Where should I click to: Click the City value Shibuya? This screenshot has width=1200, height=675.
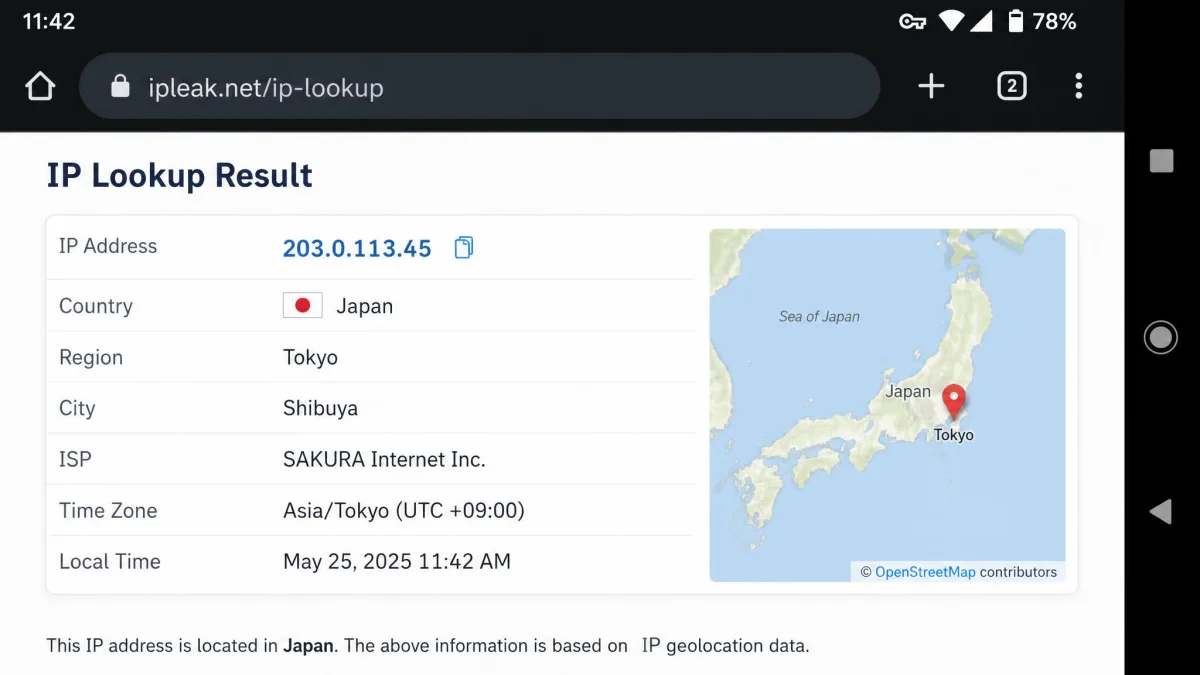pos(320,408)
